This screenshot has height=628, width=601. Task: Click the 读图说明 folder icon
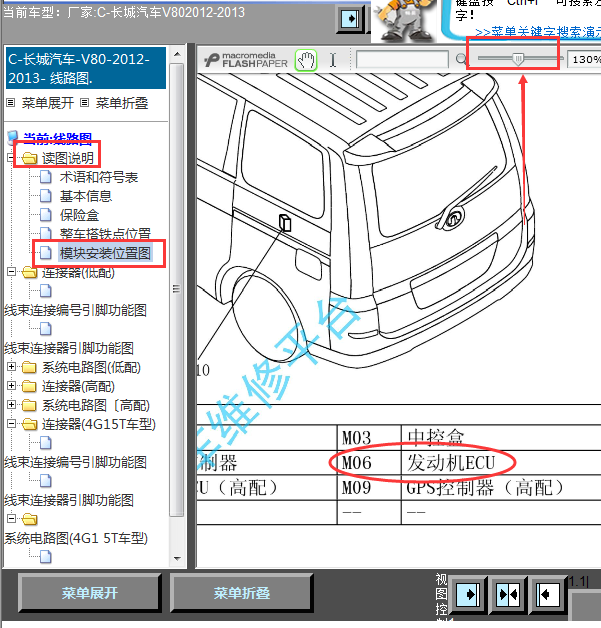pos(29,158)
